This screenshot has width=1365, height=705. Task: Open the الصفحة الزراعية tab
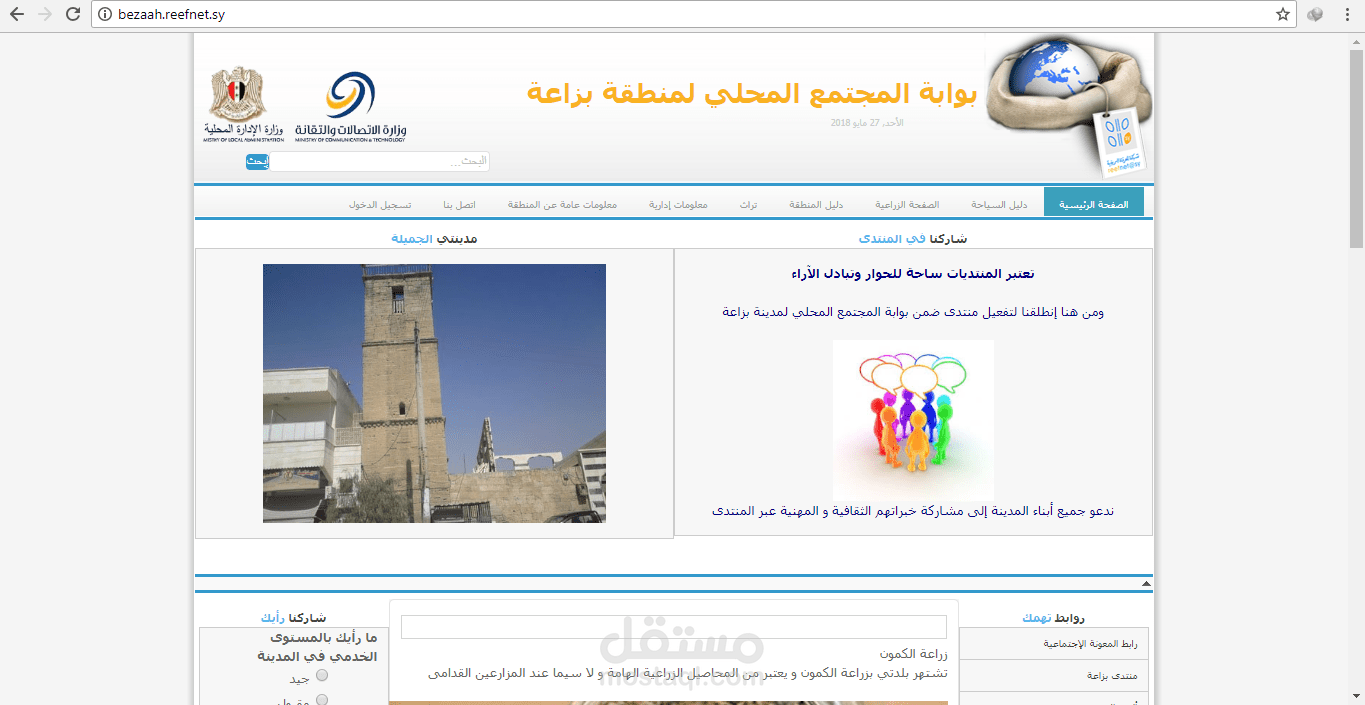(x=907, y=204)
